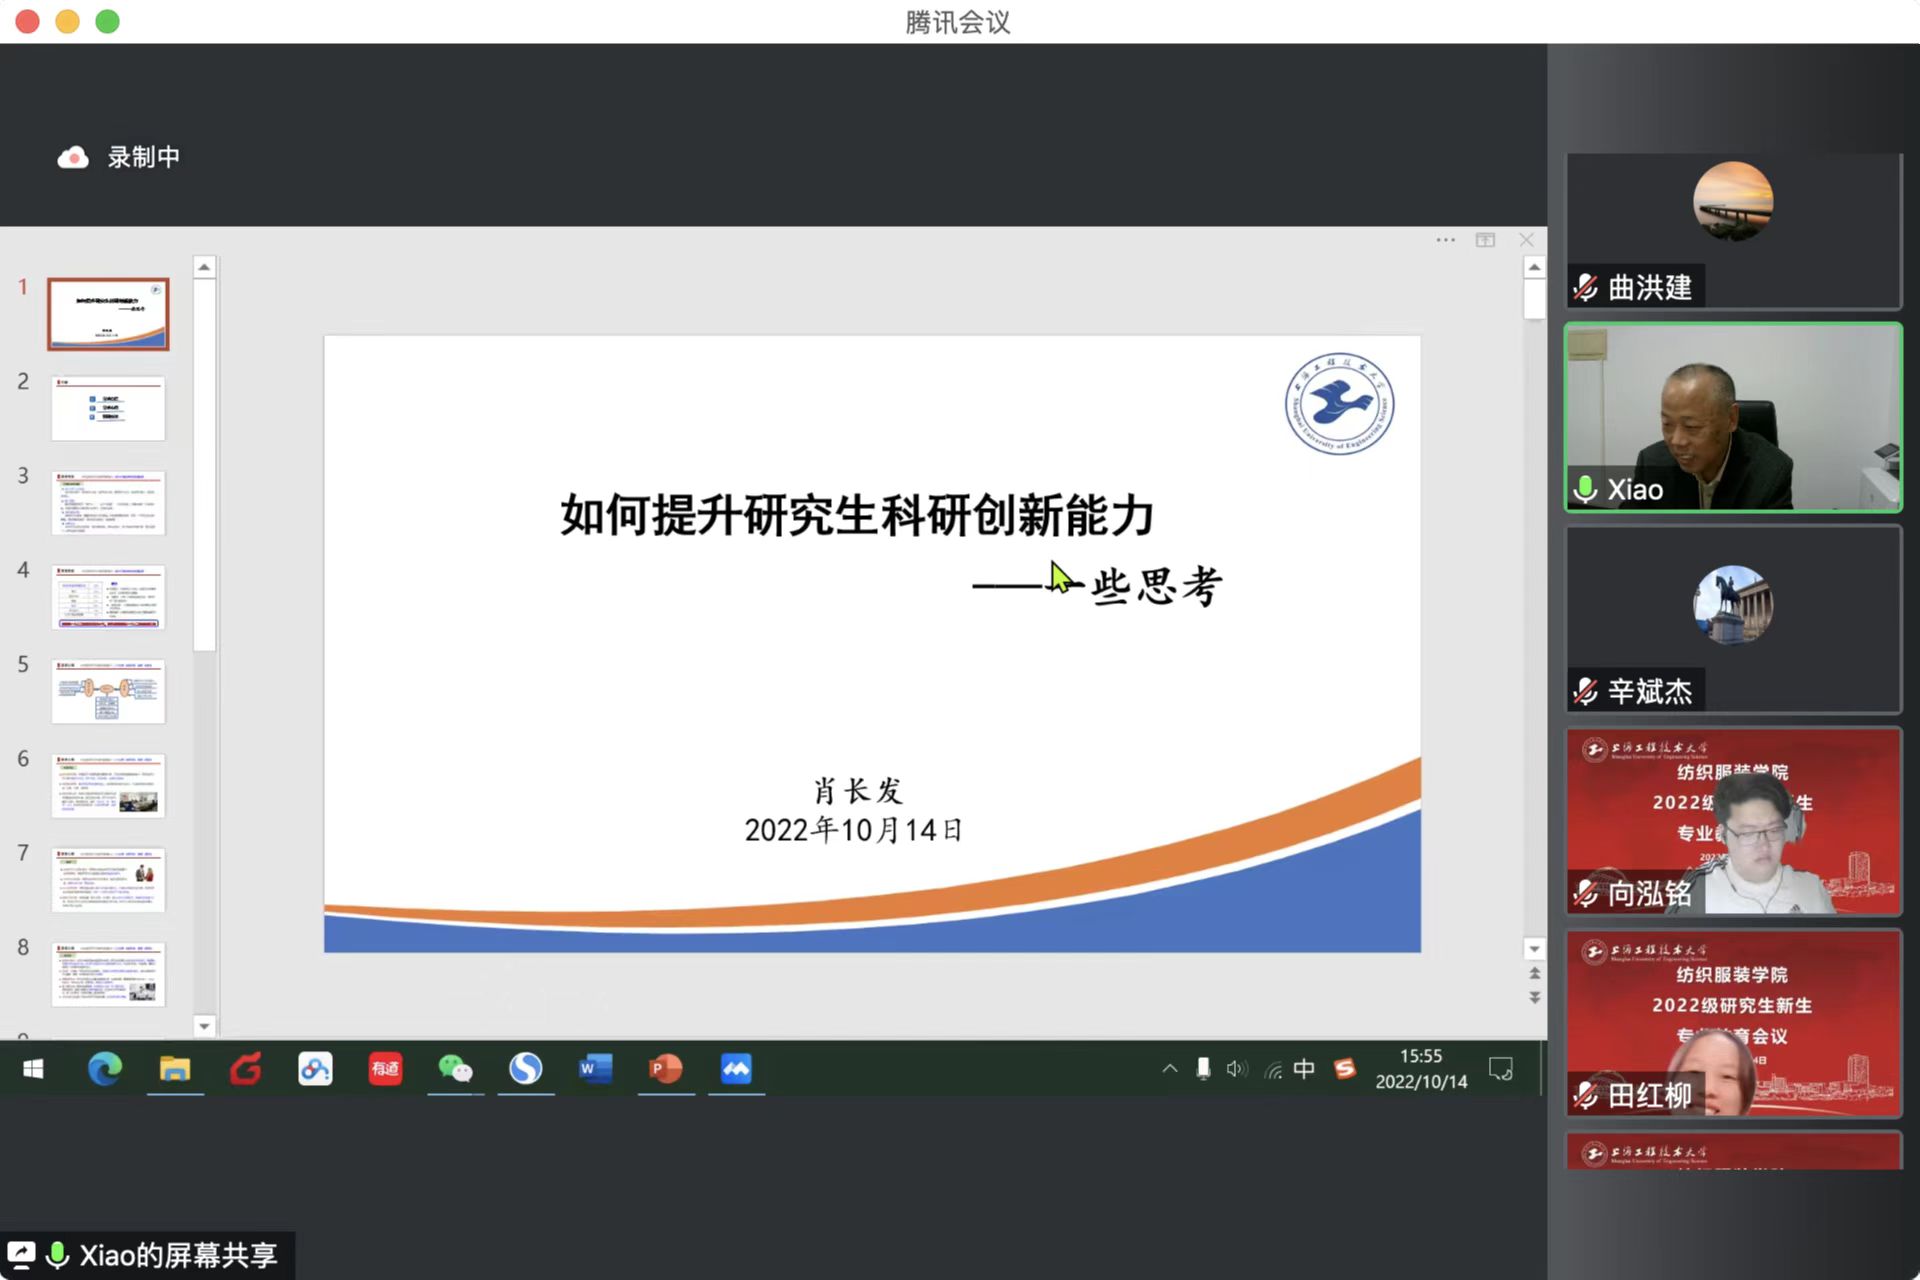Click the Windows Start button
The image size is (1920, 1280).
33,1069
